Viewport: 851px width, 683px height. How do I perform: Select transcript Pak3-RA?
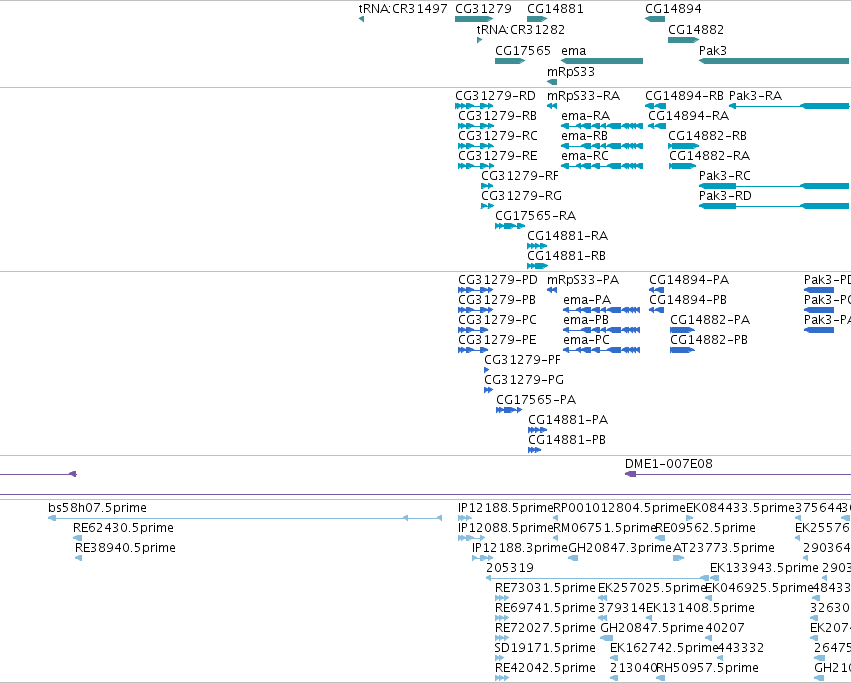(x=755, y=96)
